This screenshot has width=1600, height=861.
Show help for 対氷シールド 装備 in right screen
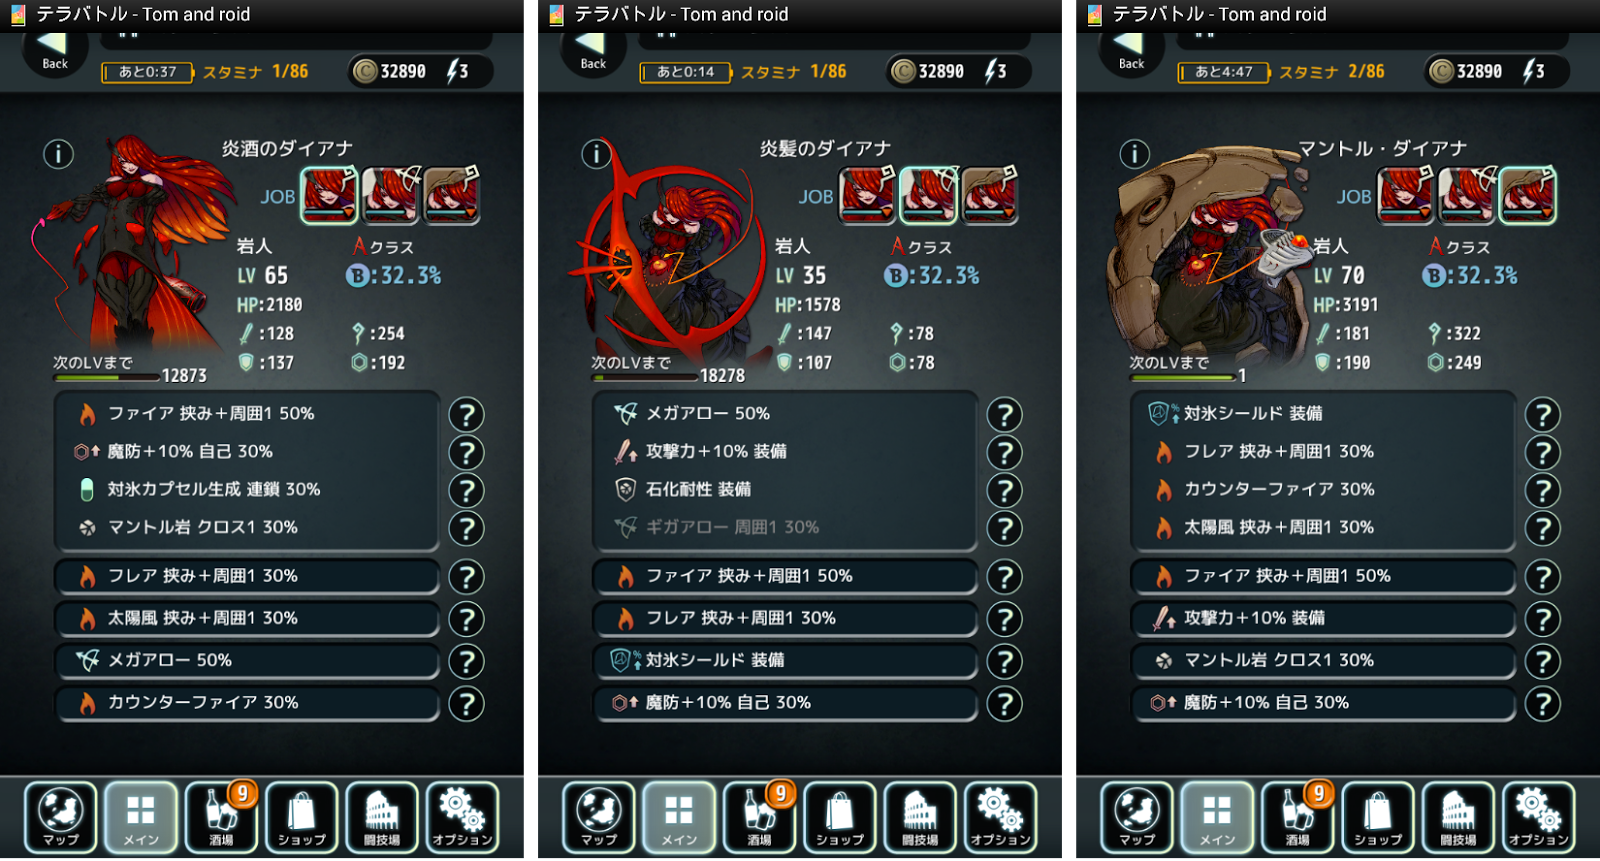[x=1543, y=415]
